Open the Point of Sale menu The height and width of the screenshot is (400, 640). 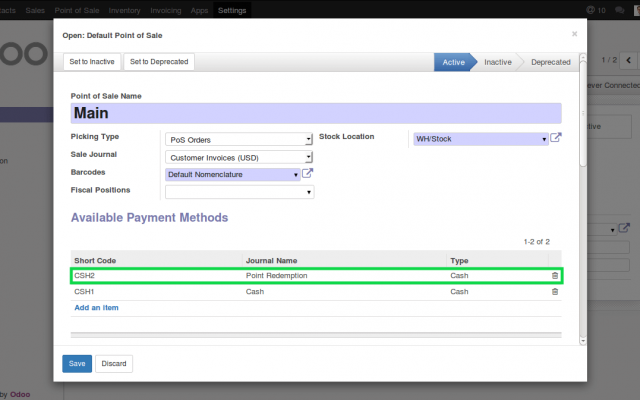tap(77, 10)
